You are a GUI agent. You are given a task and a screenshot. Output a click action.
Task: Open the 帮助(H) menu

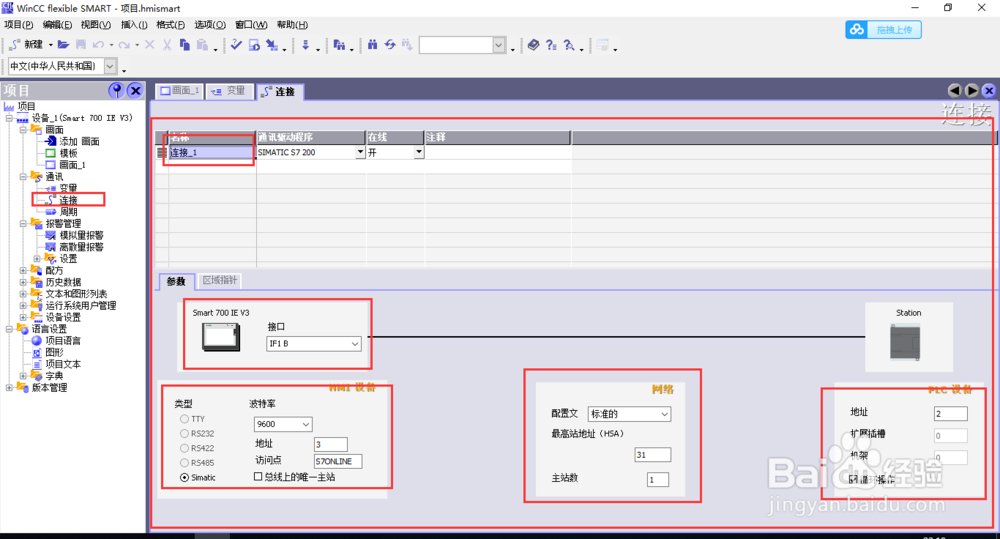pos(292,25)
